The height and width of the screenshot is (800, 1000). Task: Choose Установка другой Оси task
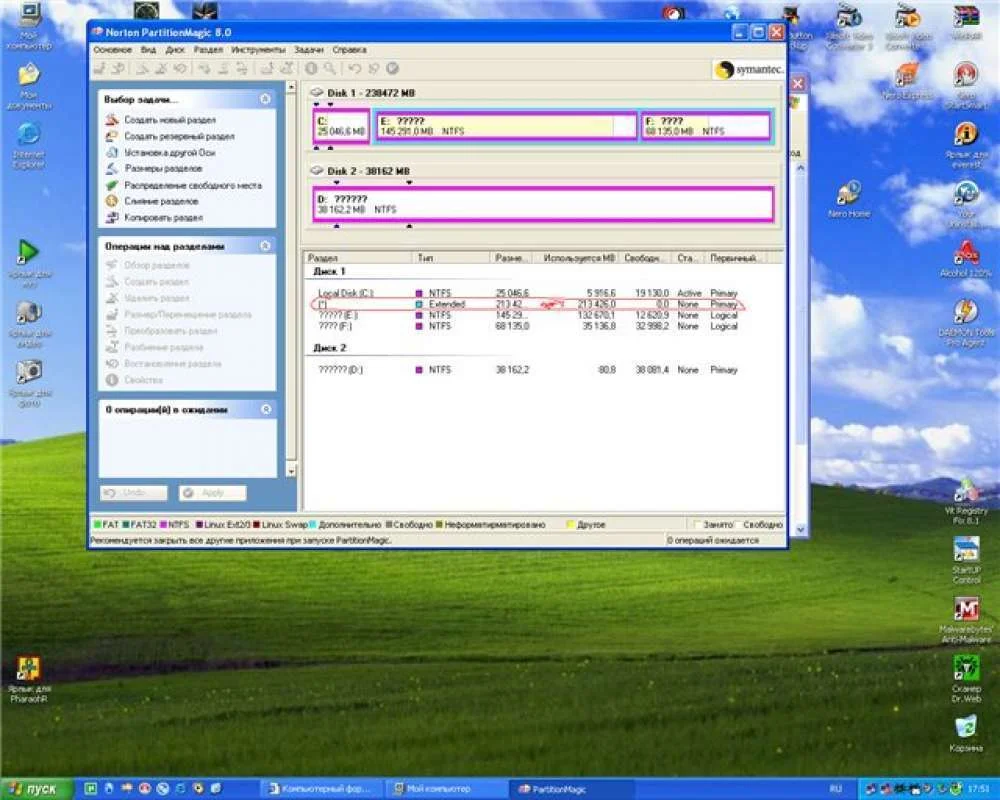tap(170, 153)
